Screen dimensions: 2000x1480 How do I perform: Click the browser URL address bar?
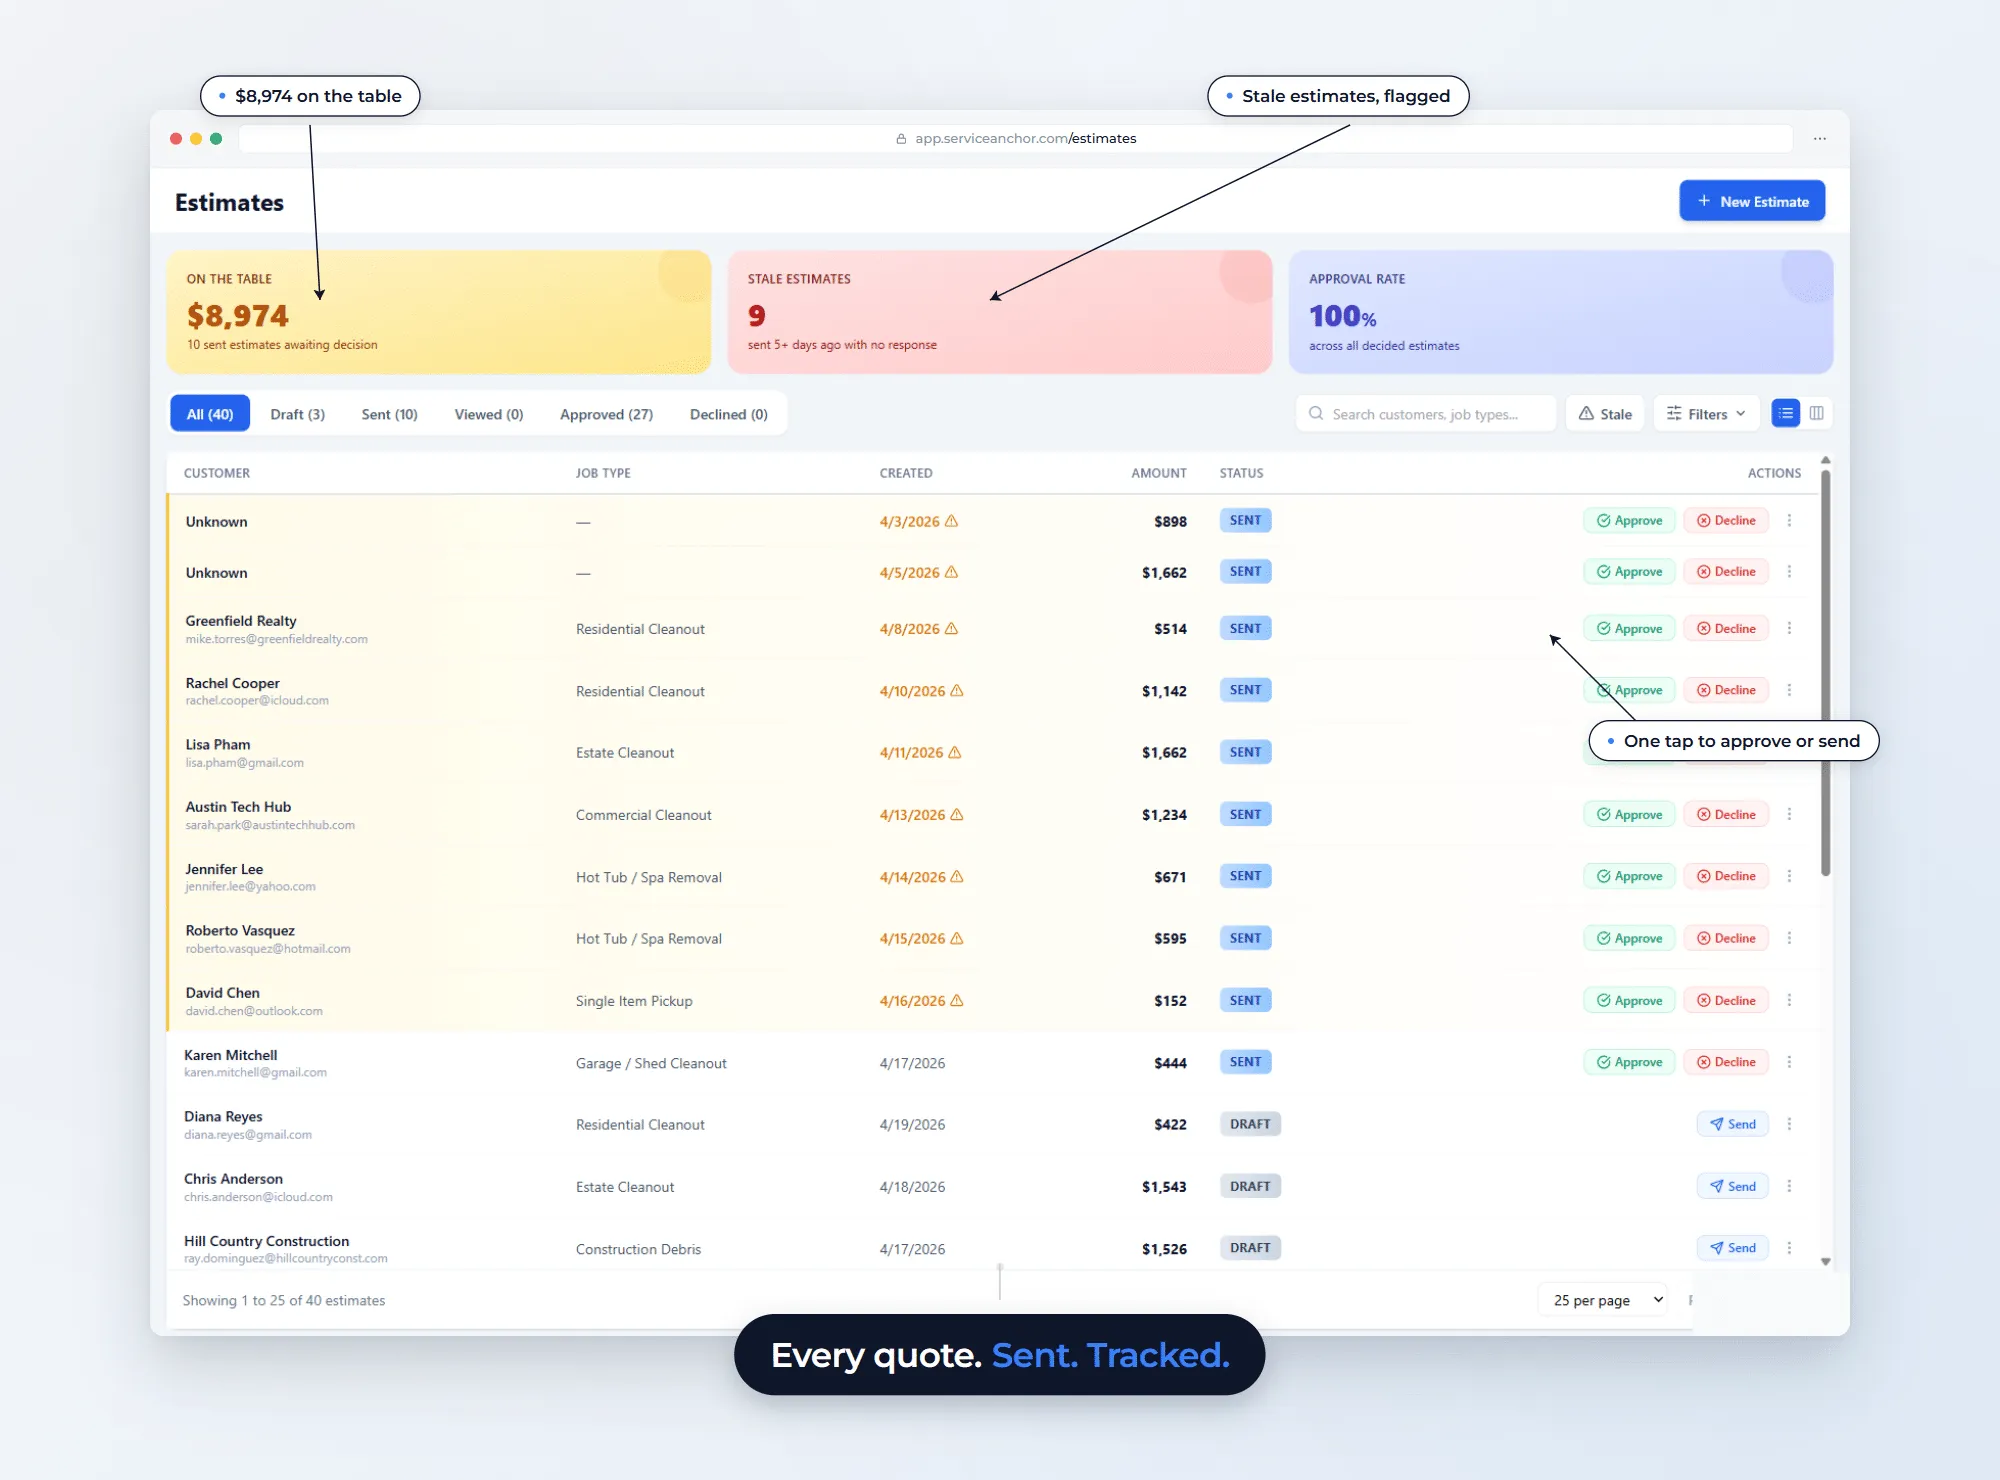(x=1015, y=139)
